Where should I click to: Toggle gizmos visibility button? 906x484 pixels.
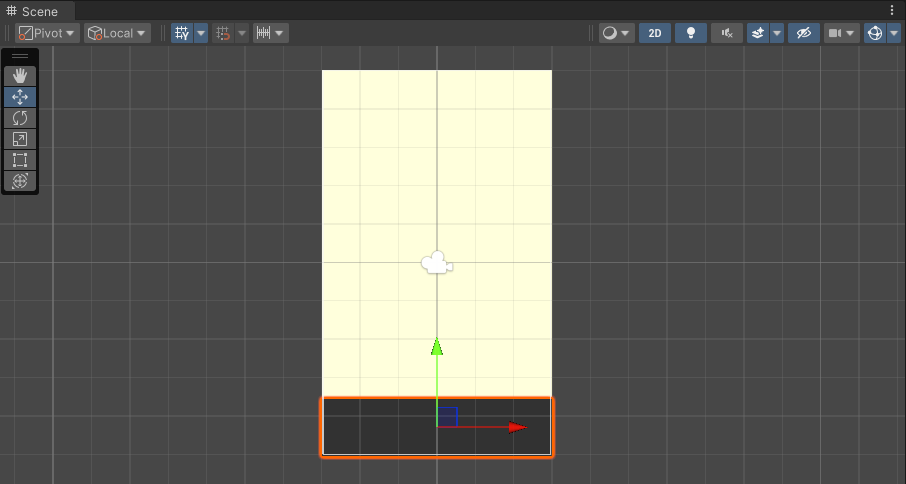(875, 33)
